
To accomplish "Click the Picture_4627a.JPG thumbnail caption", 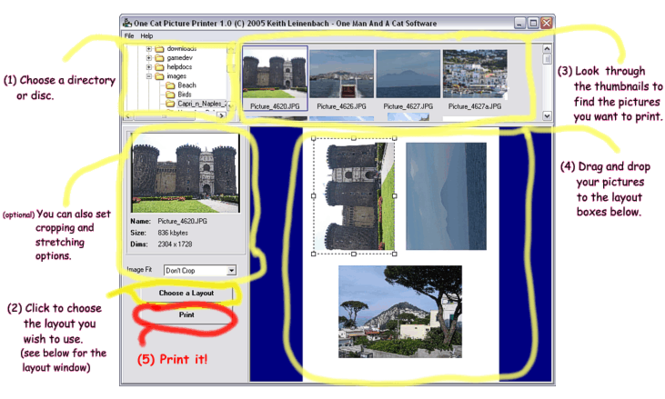I will coord(475,106).
